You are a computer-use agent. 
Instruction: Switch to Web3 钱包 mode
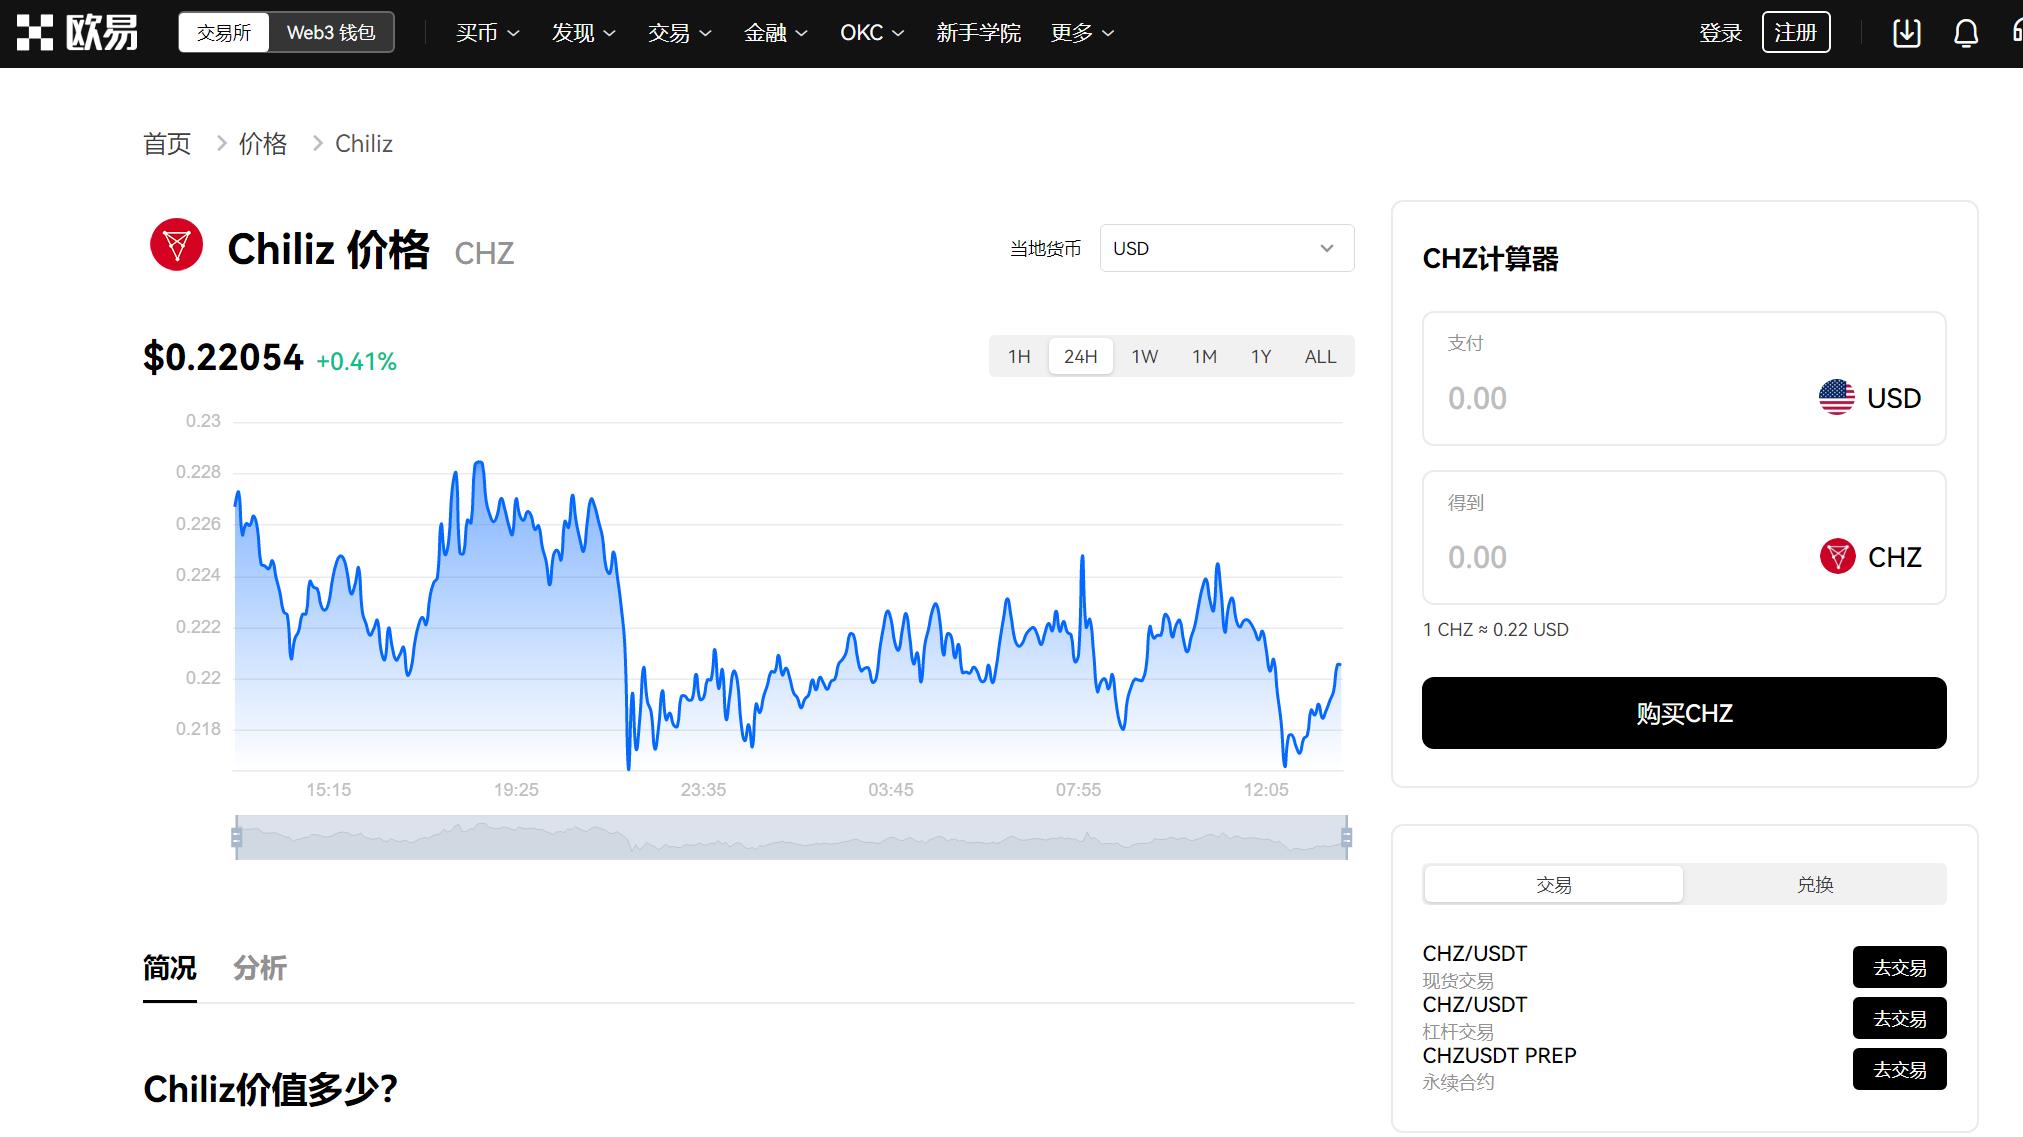coord(331,31)
